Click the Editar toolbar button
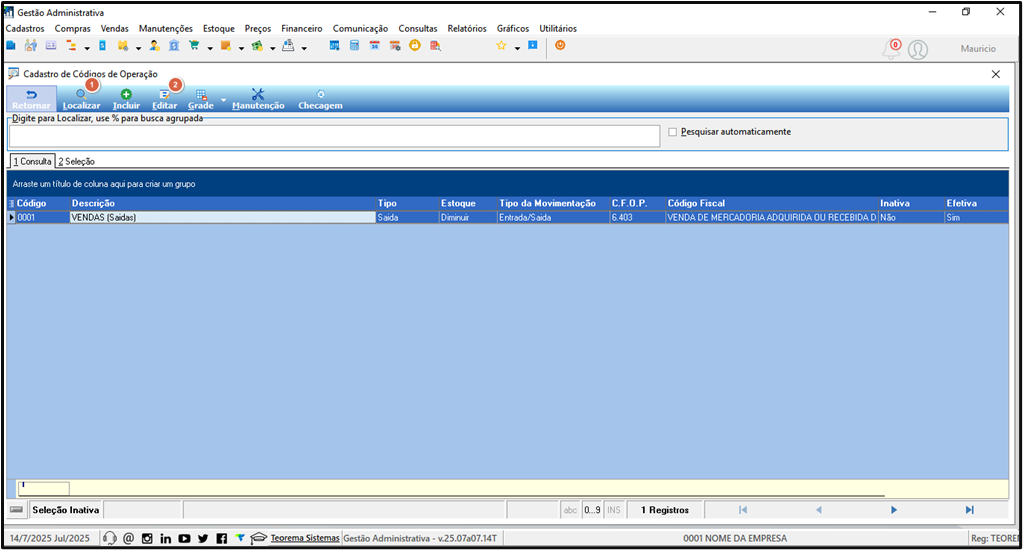This screenshot has height=550, width=1023. click(164, 99)
